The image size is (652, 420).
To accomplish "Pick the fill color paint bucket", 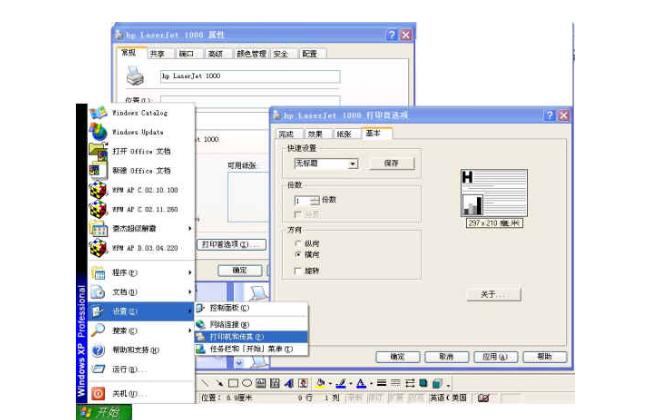I will (321, 383).
